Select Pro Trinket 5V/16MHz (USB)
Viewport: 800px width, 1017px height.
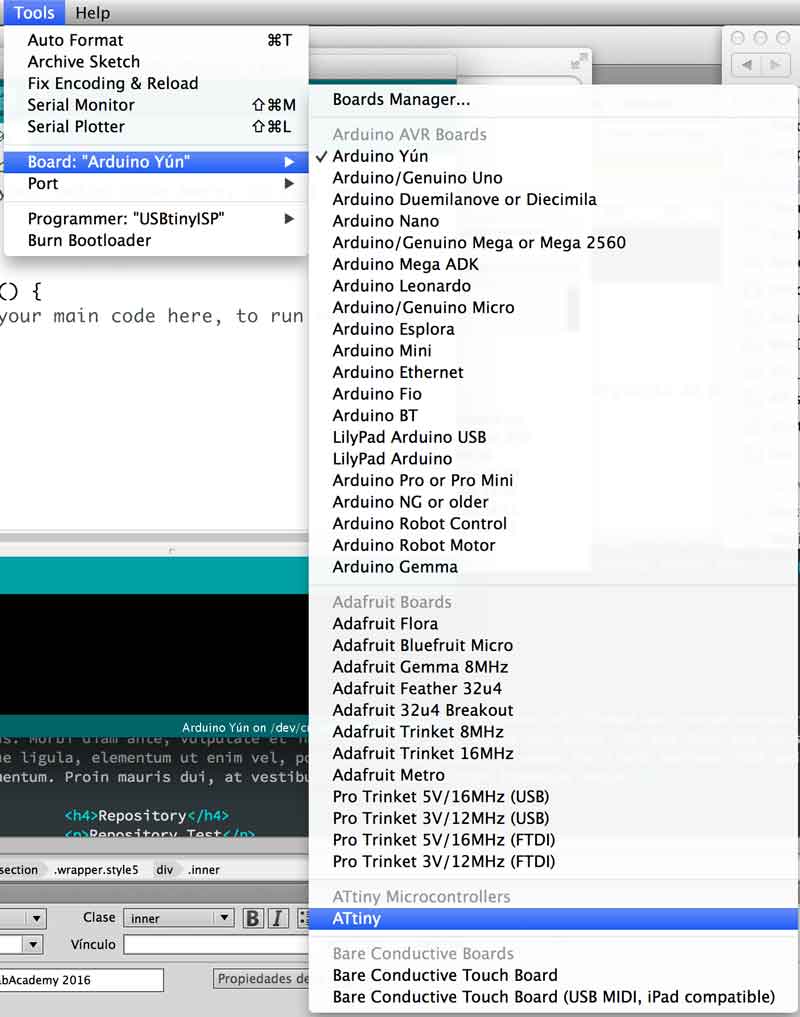(x=553, y=796)
